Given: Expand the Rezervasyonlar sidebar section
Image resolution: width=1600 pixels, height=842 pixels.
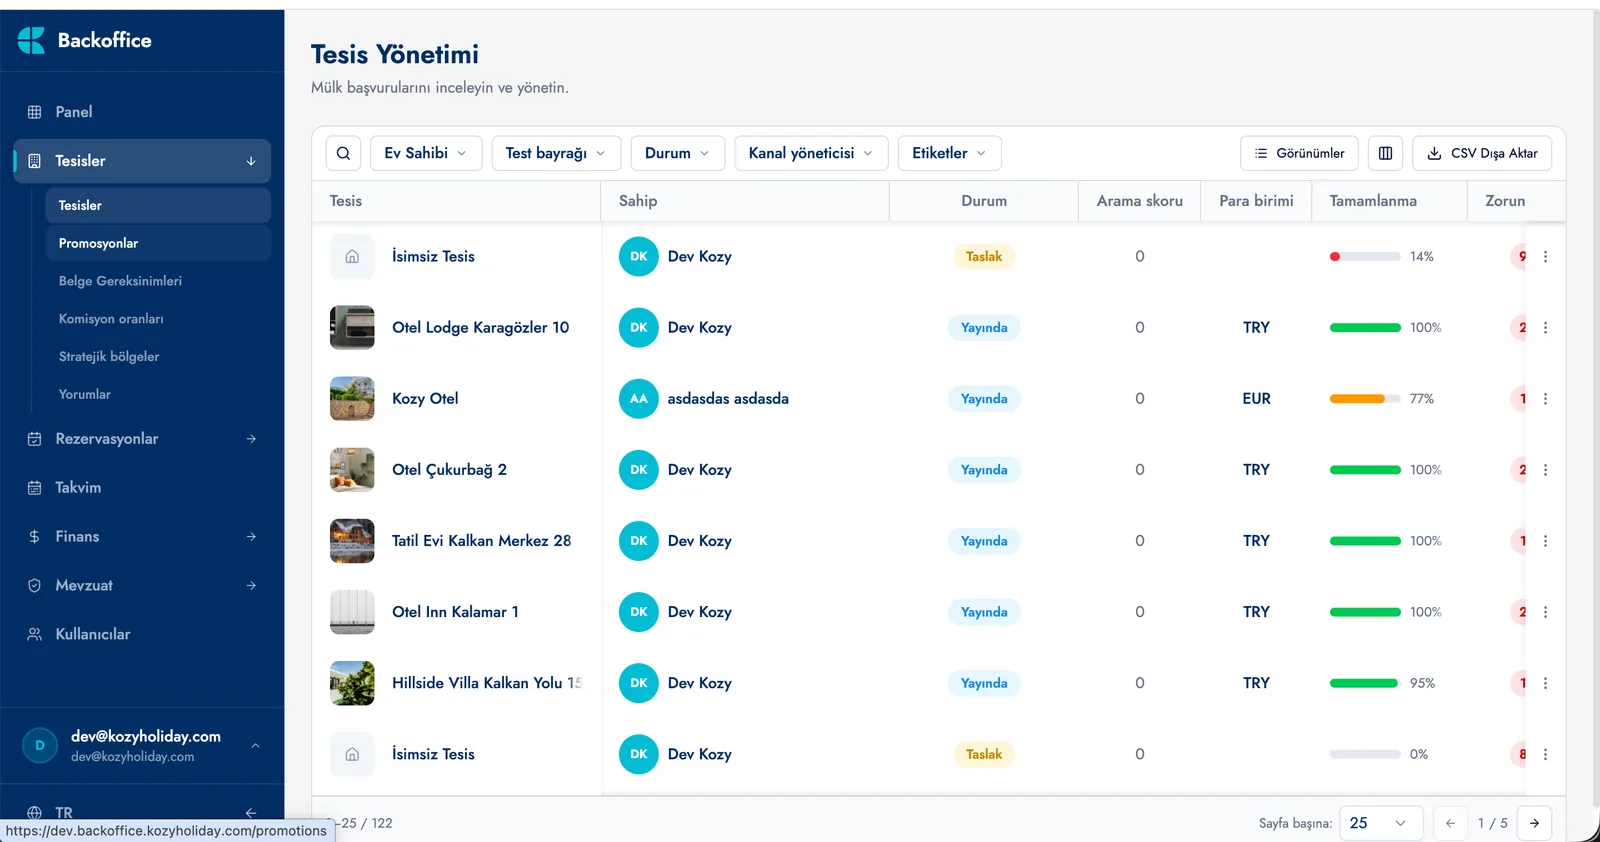Looking at the screenshot, I should [142, 439].
